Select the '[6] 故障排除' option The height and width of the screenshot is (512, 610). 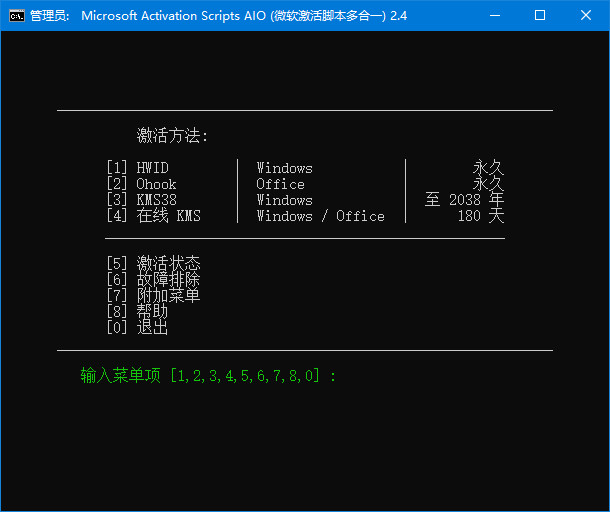(154, 279)
